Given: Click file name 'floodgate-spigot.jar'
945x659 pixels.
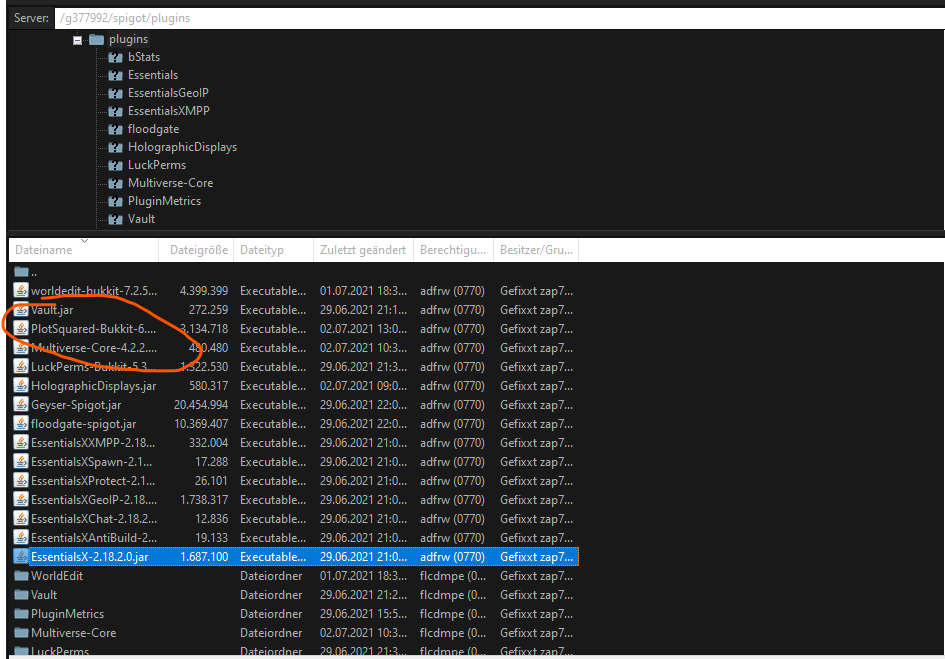Looking at the screenshot, I should coord(83,424).
